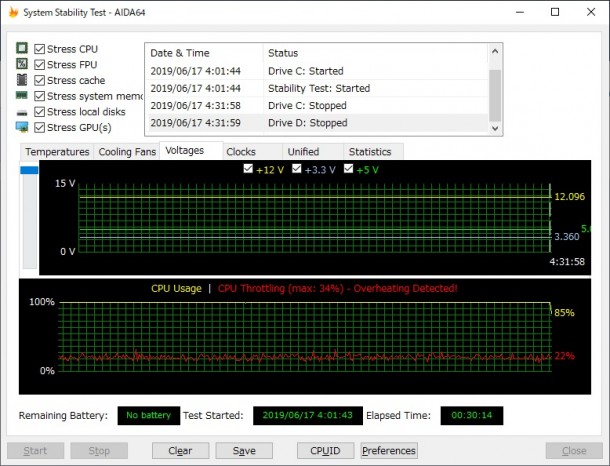The width and height of the screenshot is (610, 466).
Task: Click the FPU icon beside Stress FPU
Action: click(22, 64)
